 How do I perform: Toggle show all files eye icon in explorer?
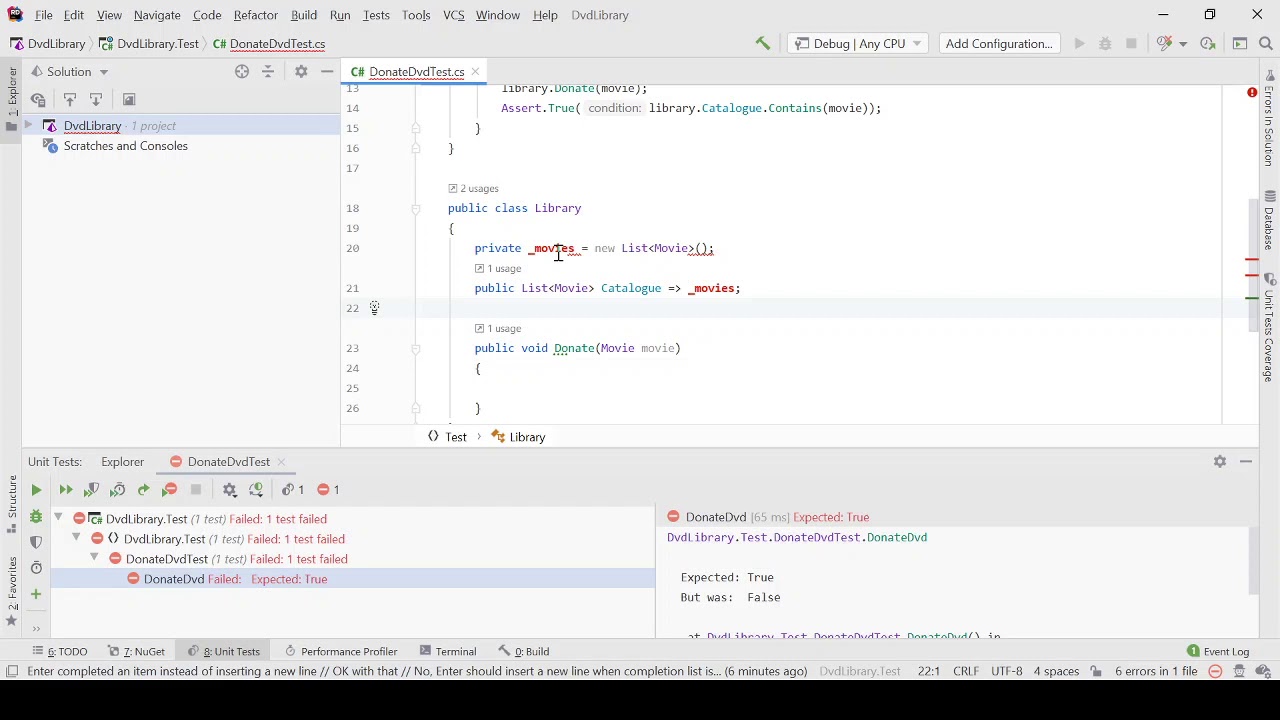pos(38,99)
